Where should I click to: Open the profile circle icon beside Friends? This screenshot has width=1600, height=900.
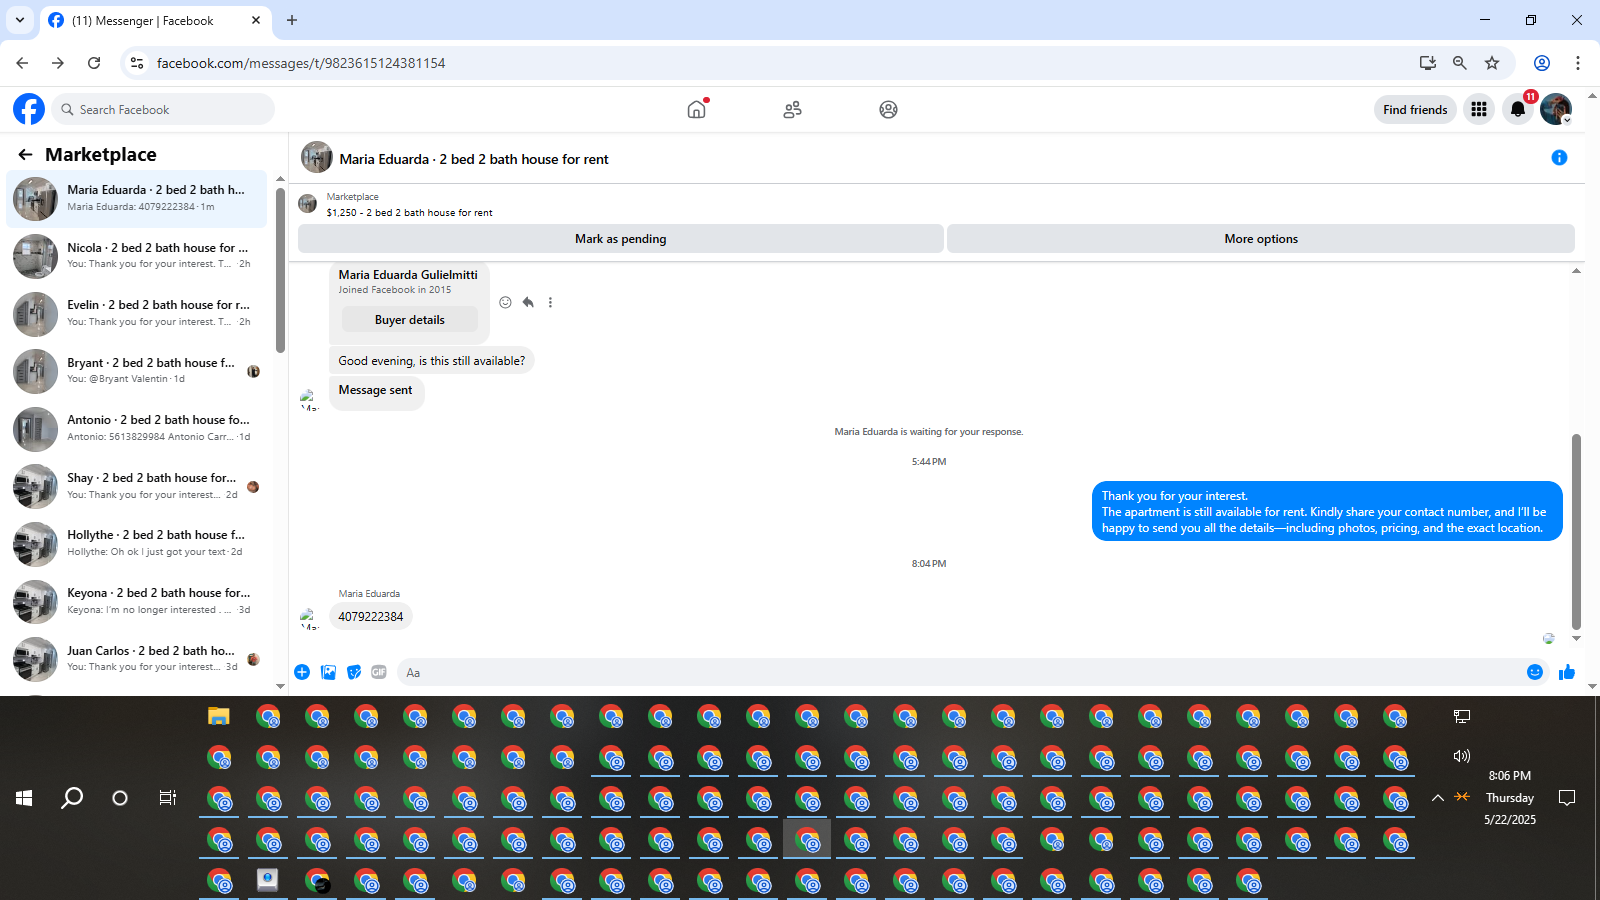(888, 109)
